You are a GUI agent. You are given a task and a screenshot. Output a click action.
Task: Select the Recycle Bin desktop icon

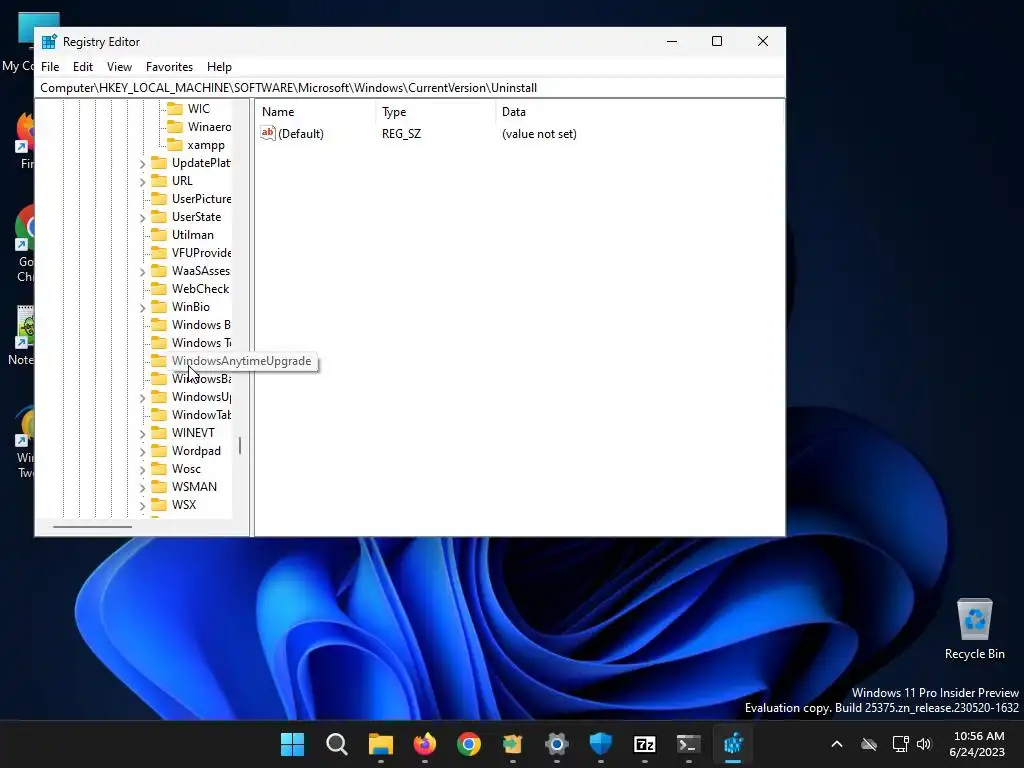point(974,629)
